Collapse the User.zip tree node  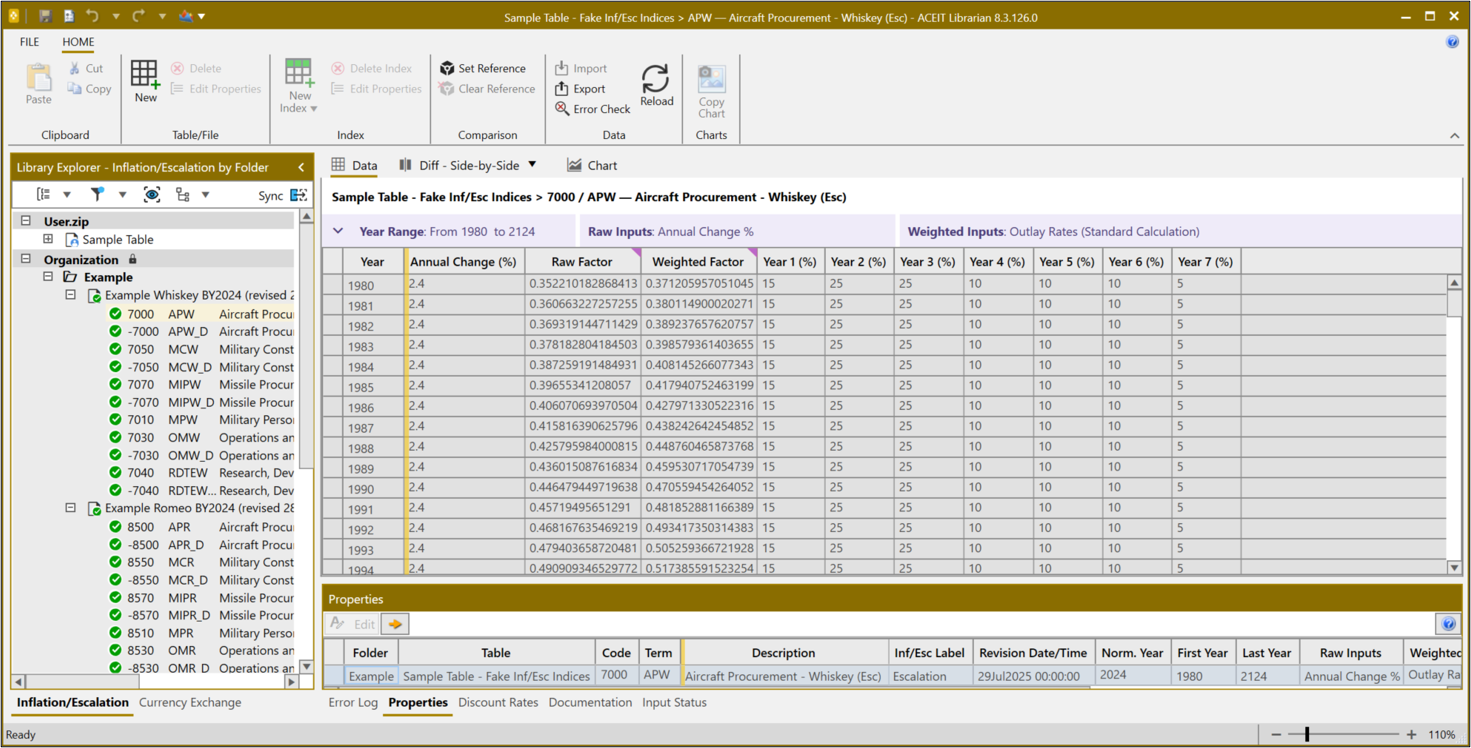pos(26,221)
